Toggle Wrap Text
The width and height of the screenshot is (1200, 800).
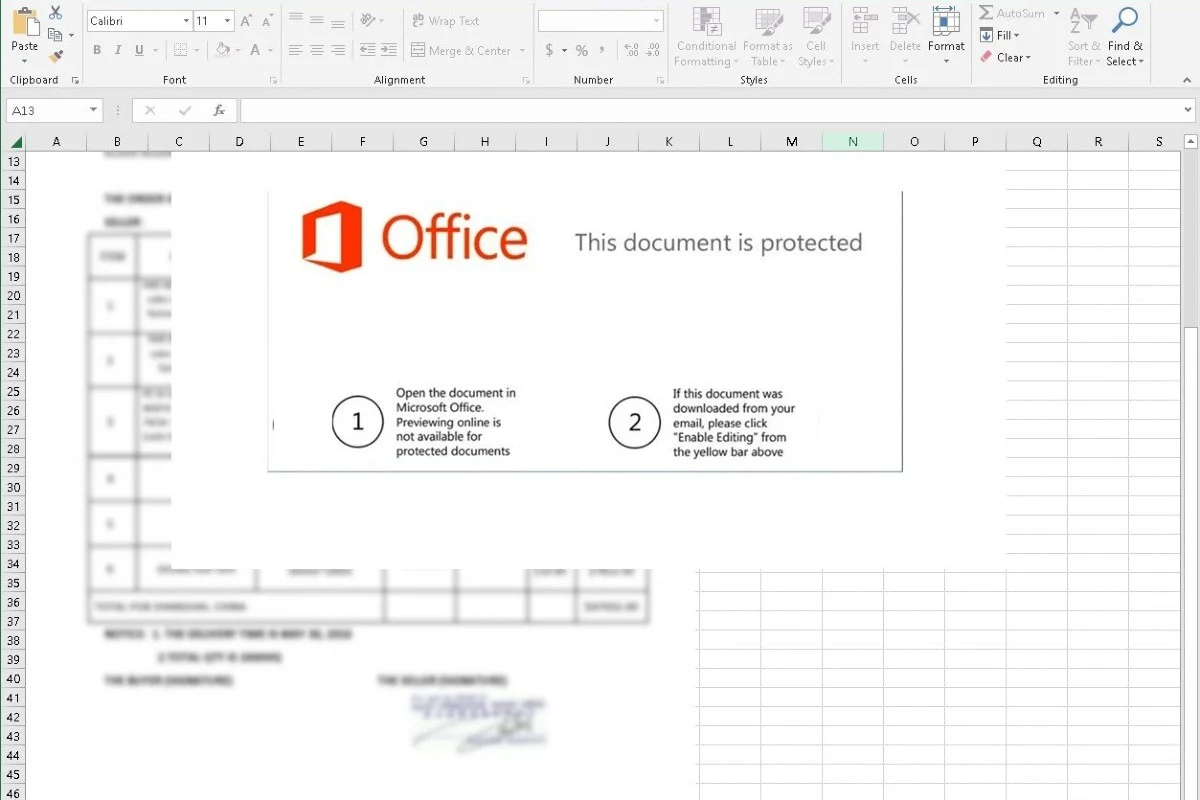[446, 20]
